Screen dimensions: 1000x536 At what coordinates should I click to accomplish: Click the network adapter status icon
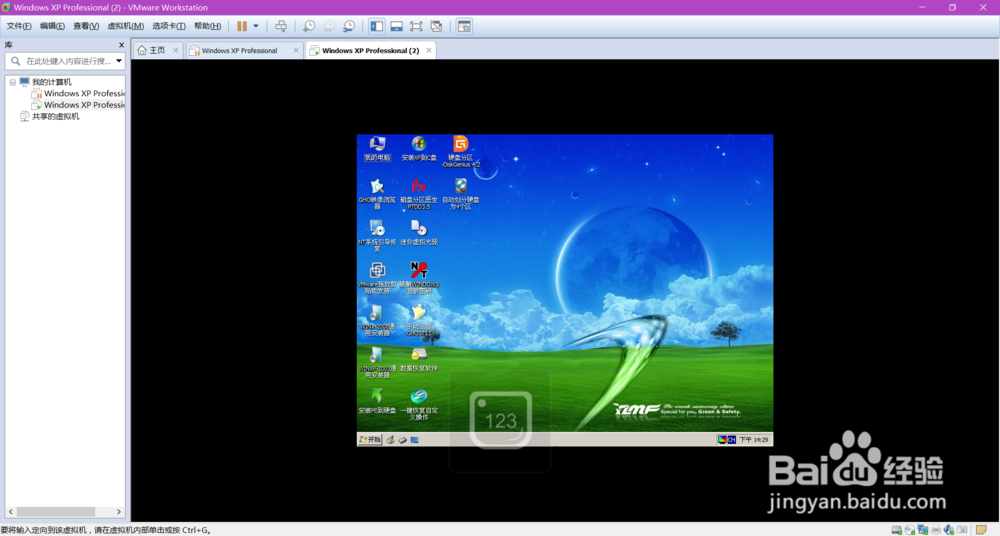[923, 530]
